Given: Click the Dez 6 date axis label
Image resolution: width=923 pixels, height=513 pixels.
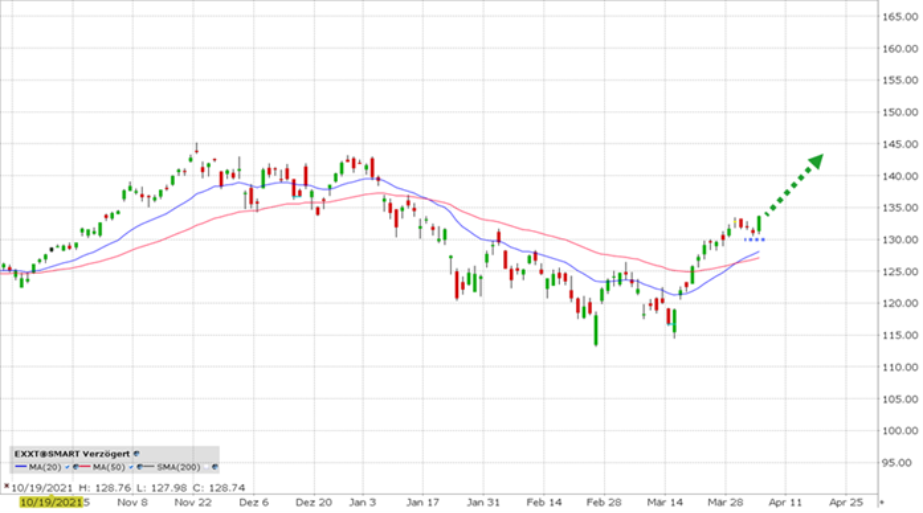Looking at the screenshot, I should (x=254, y=502).
